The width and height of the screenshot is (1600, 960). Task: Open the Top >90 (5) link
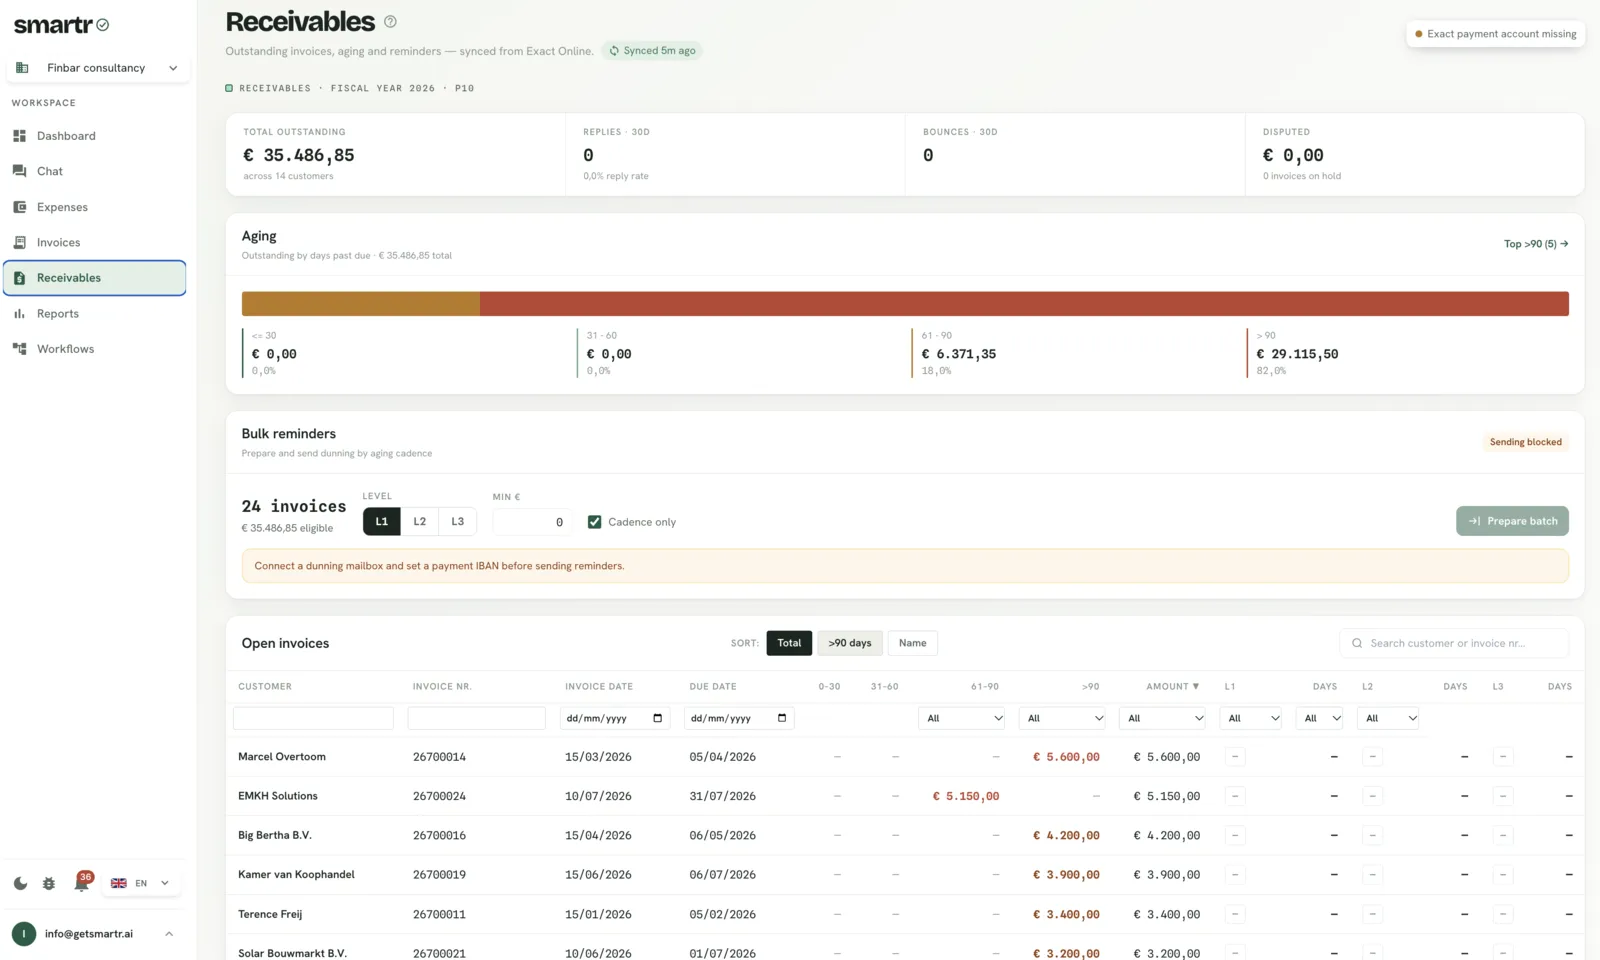(1536, 244)
